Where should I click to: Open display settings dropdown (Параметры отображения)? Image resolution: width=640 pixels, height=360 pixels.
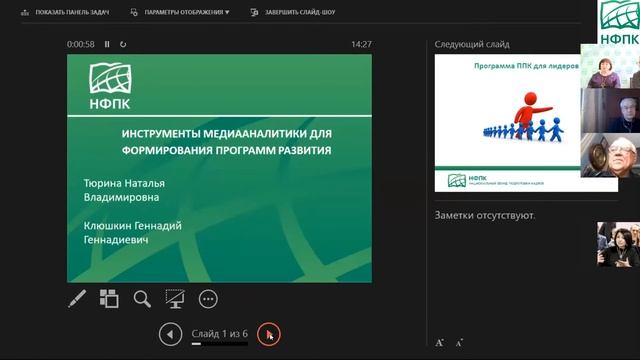[x=180, y=12]
